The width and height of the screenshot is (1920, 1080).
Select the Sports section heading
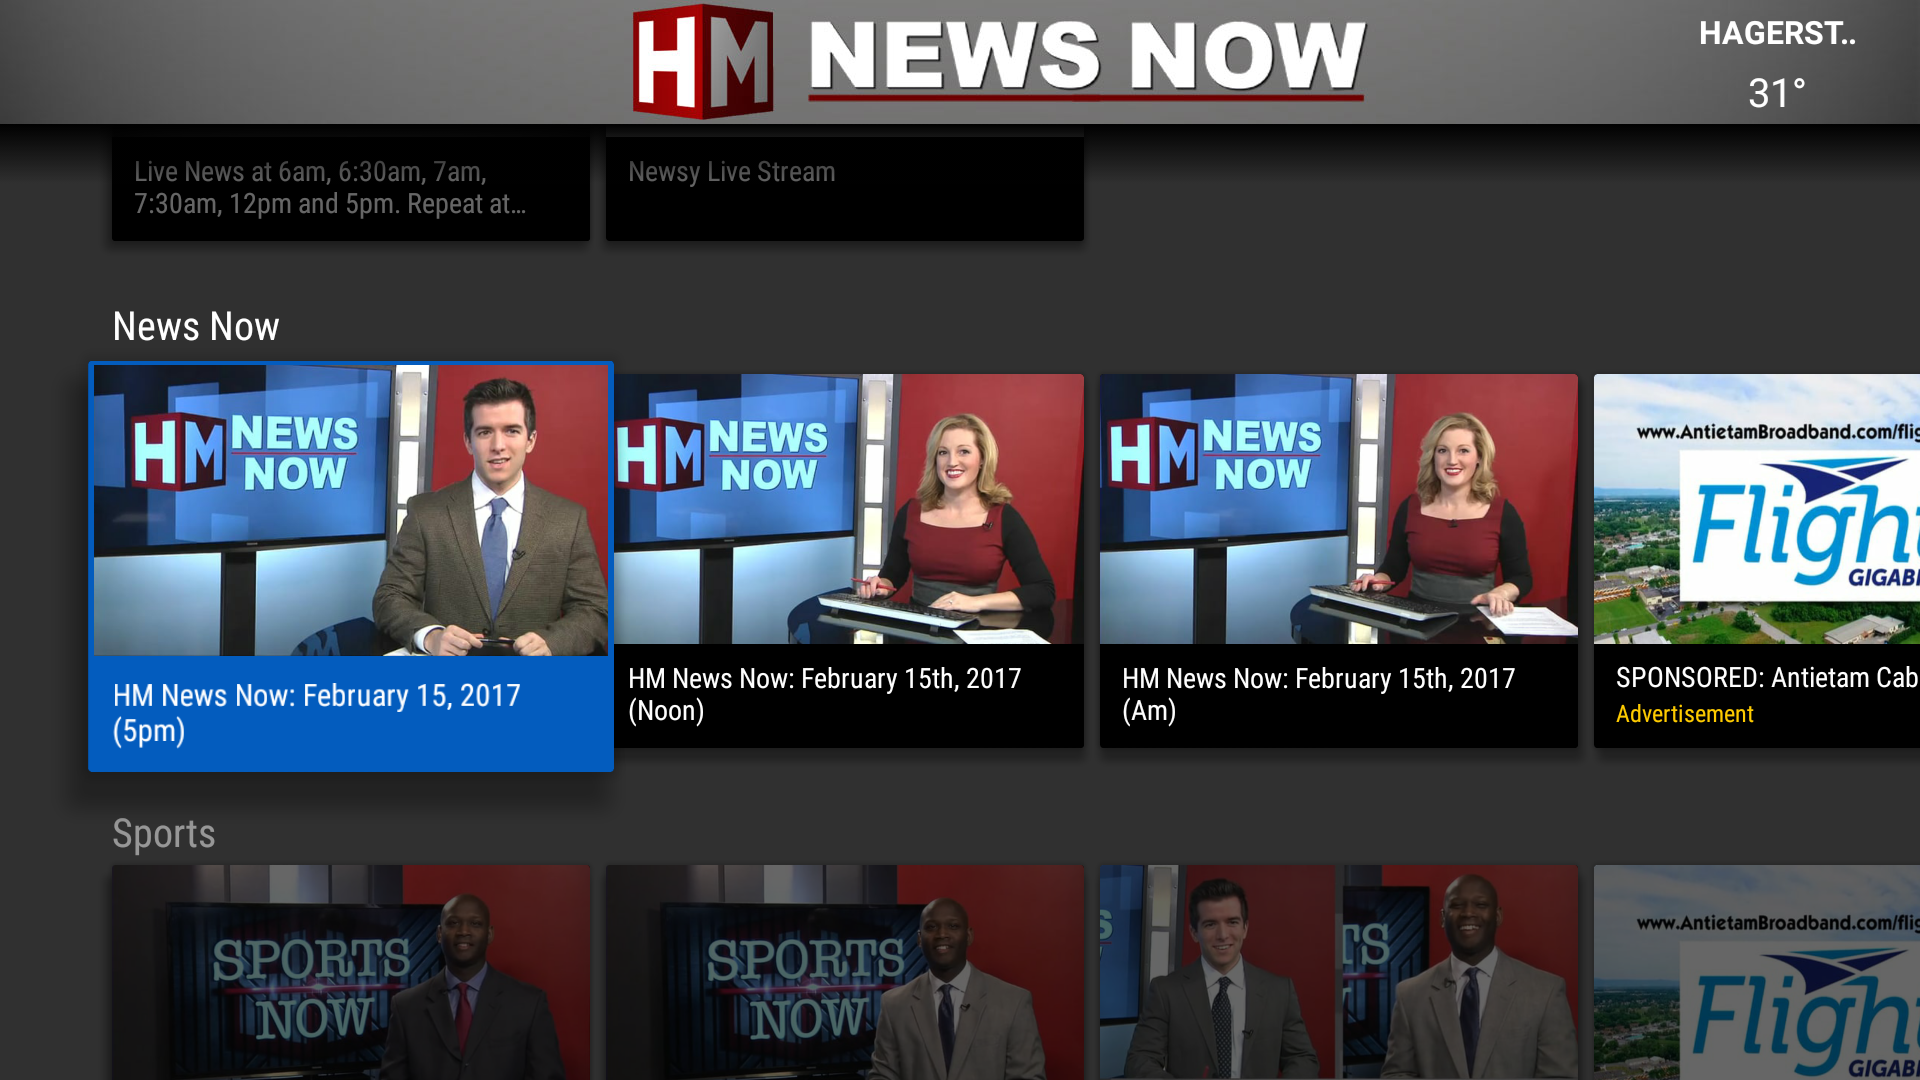coord(164,834)
